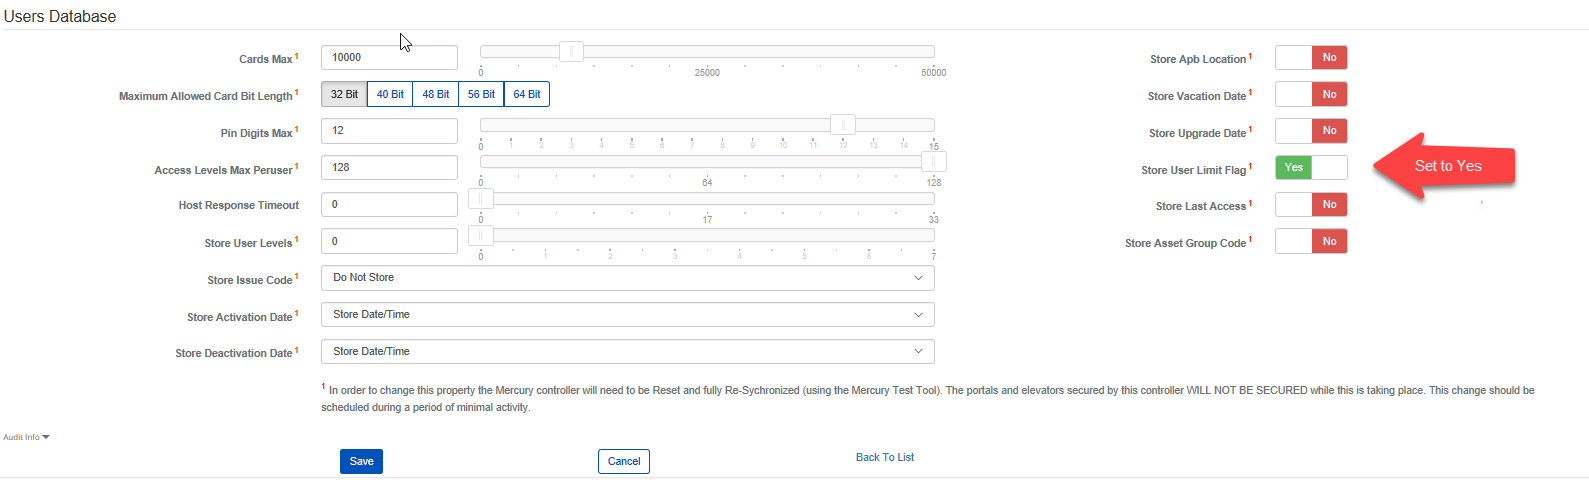Toggle the Store Vacation Date switch

pos(1310,95)
